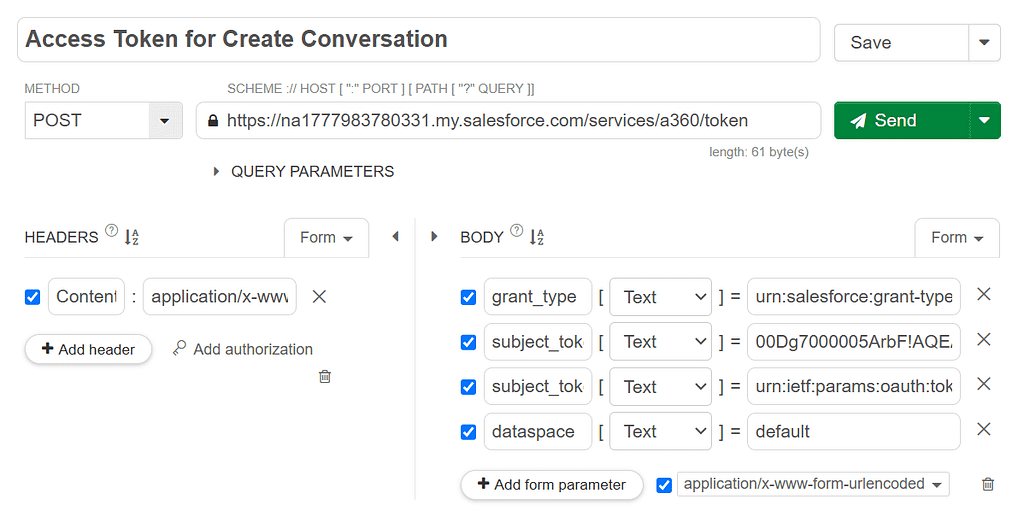Collapse body pane with right arrow
The height and width of the screenshot is (522, 1024).
[x=434, y=237]
